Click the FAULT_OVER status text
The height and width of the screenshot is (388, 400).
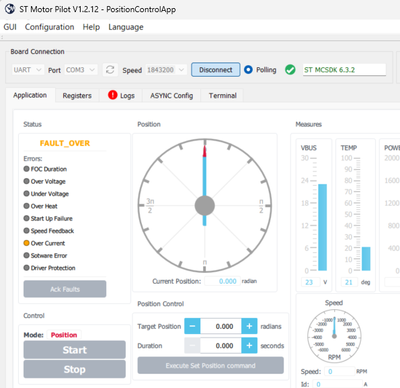(x=65, y=143)
